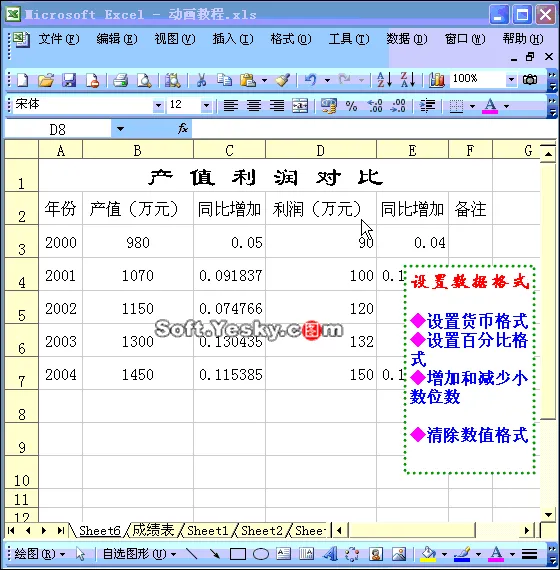
Task: Increase decimal places
Action: [x=375, y=106]
